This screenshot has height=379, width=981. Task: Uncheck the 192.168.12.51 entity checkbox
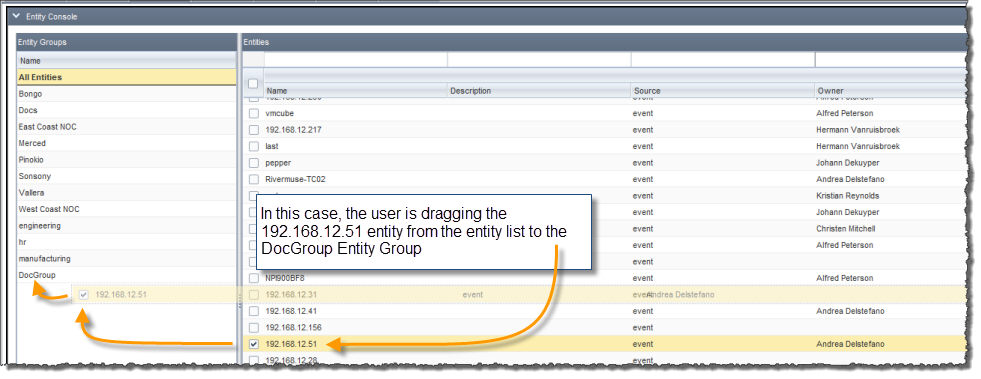tap(253, 344)
